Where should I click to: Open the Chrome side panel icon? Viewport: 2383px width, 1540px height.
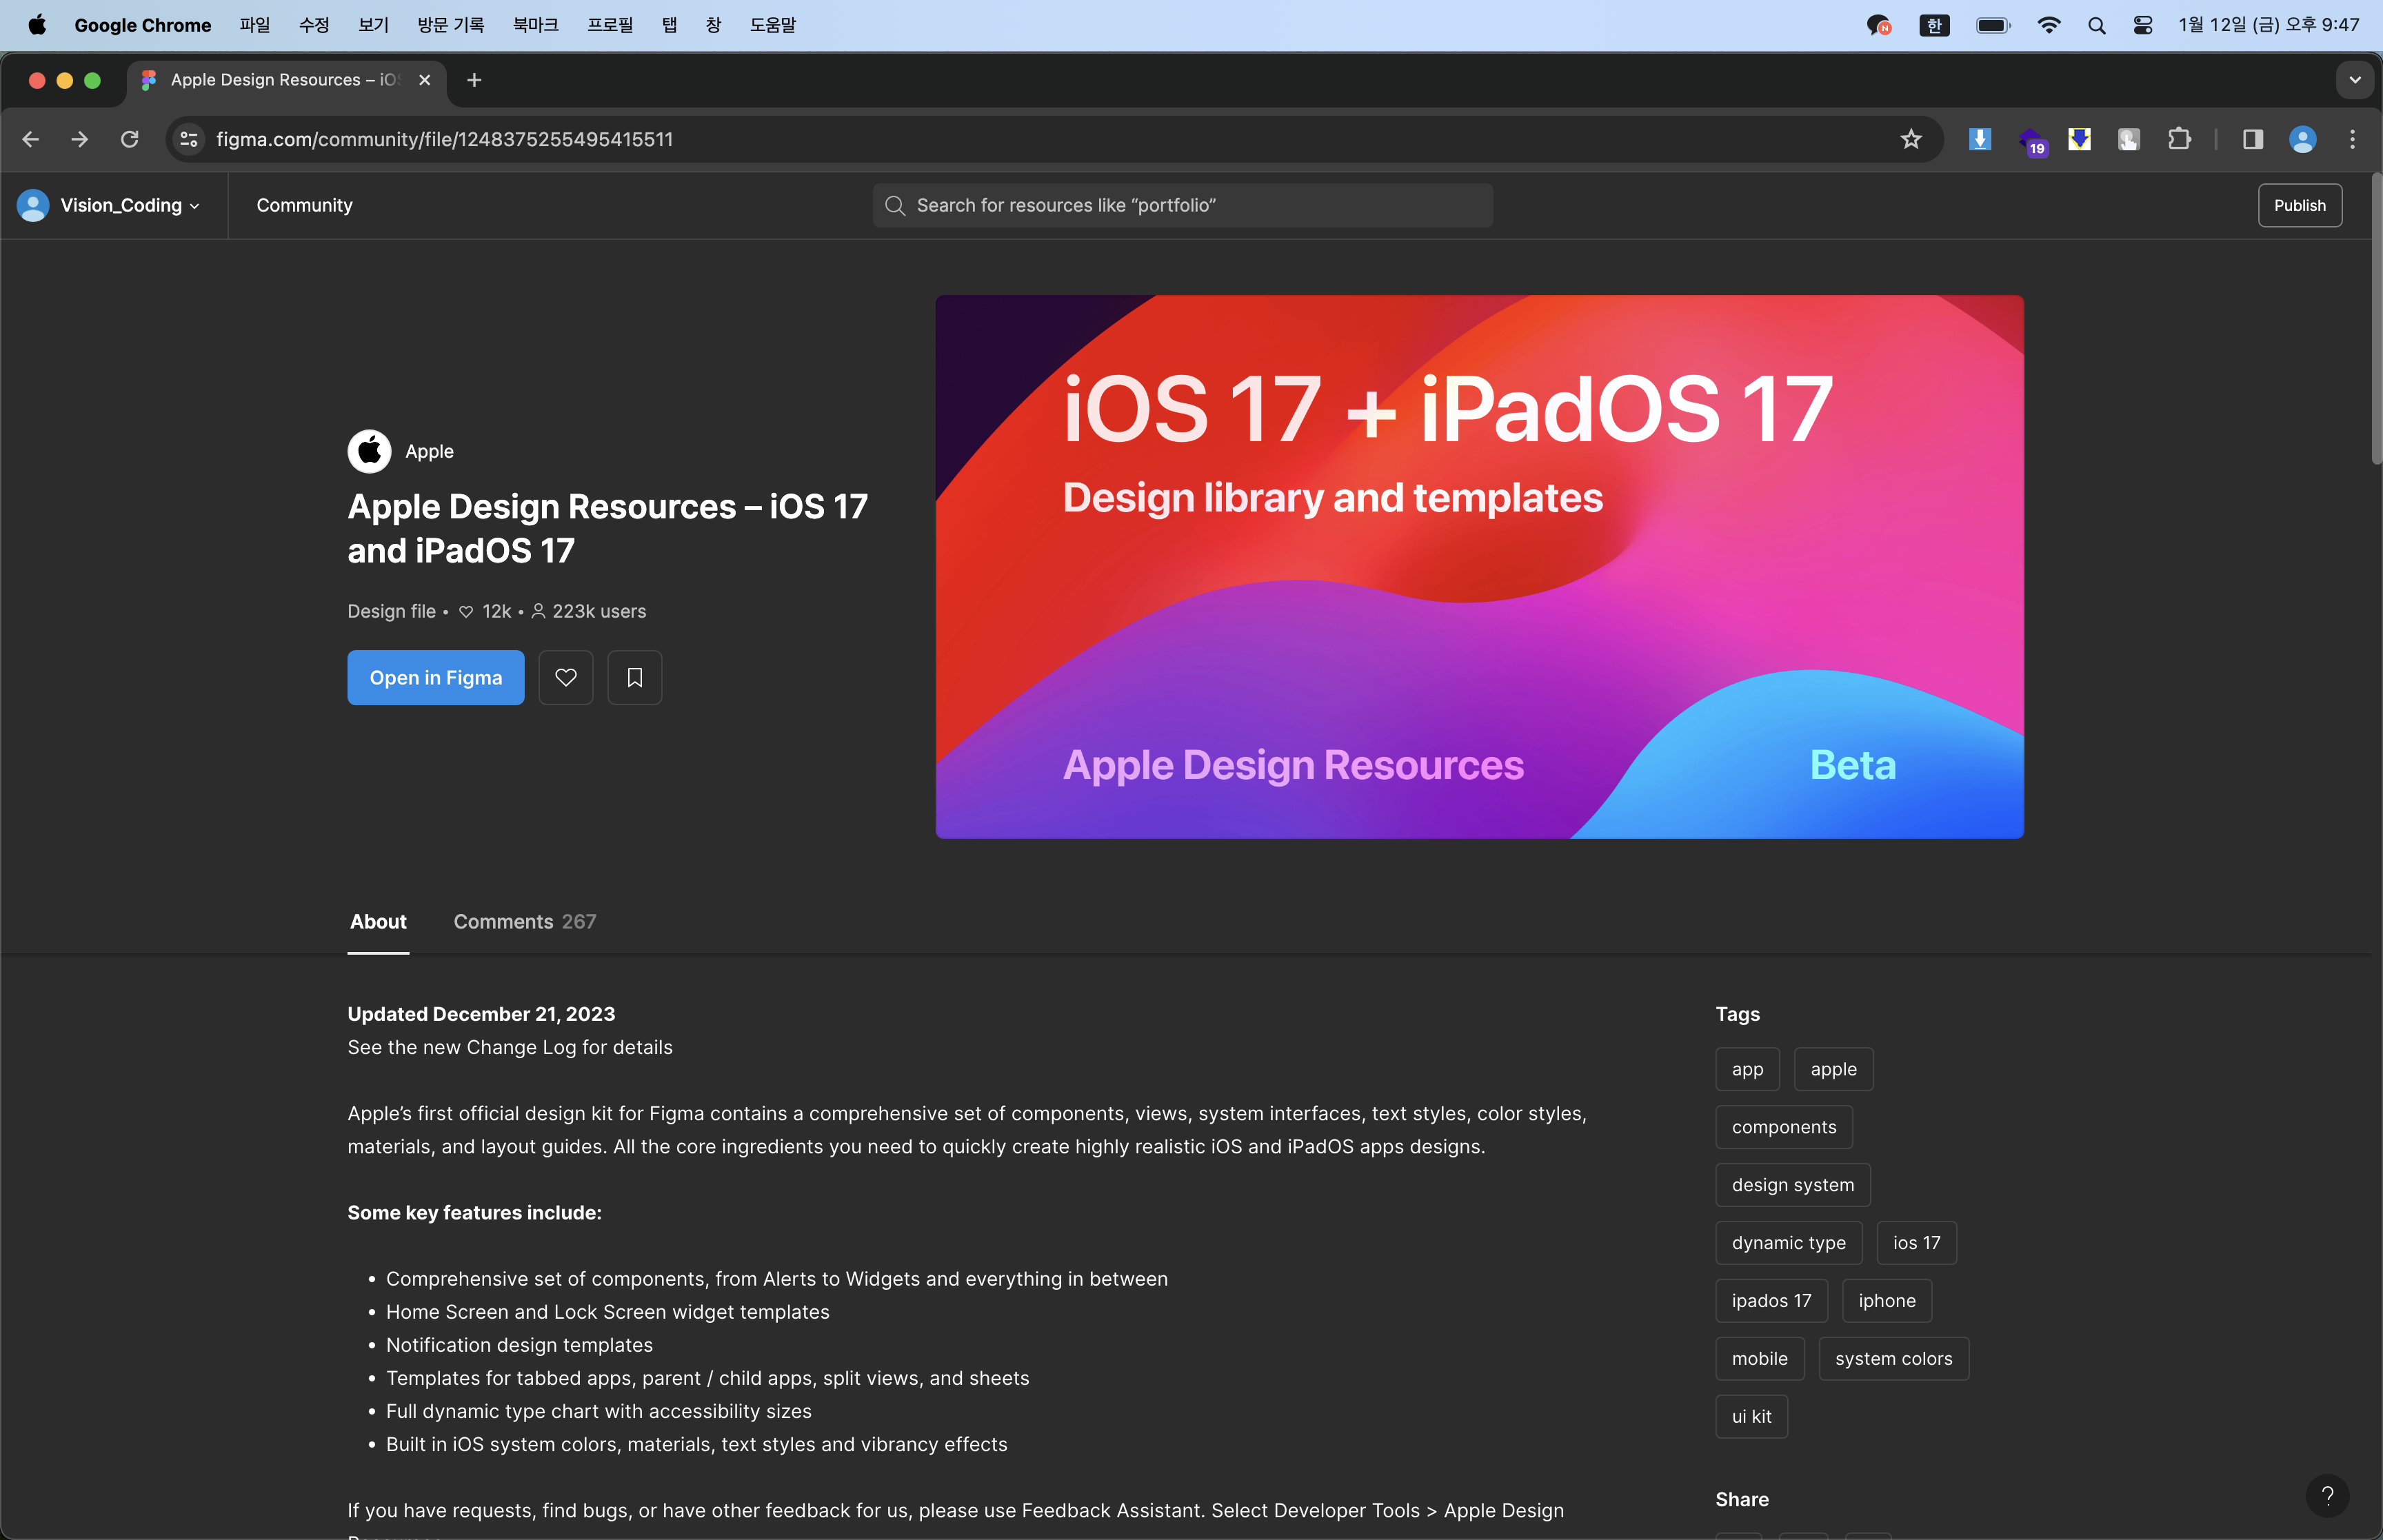coord(2252,139)
